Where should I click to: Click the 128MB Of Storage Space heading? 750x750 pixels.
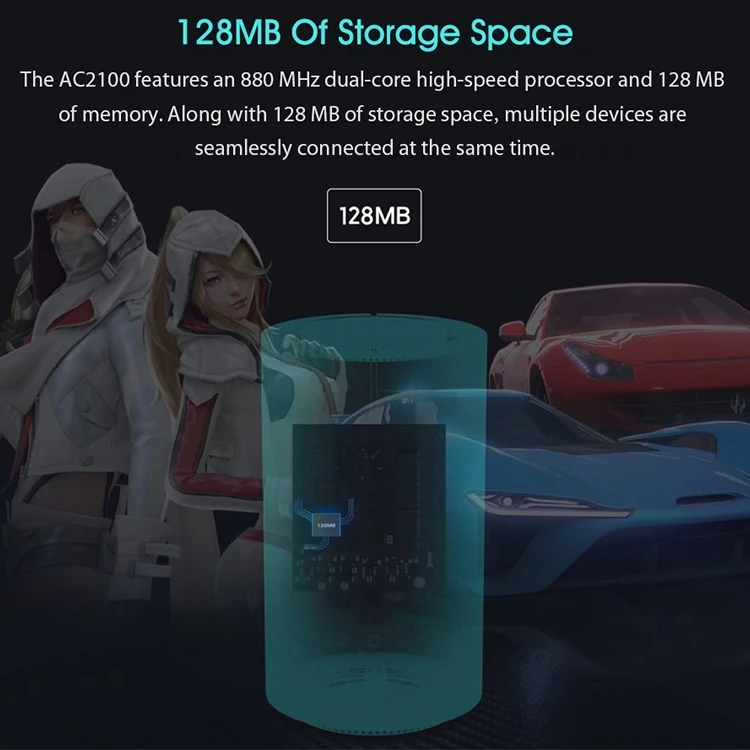point(375,32)
